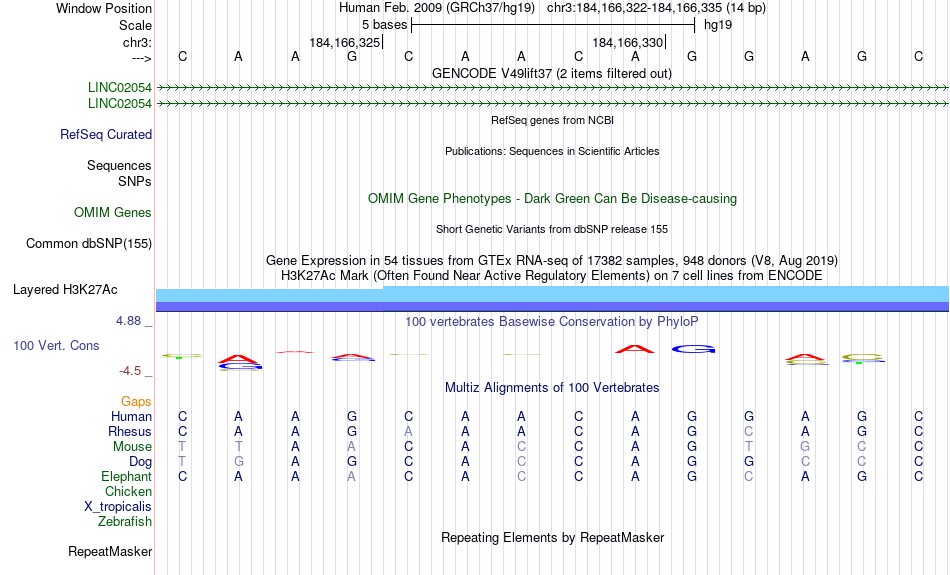Screen dimensions: 950x575
Task: Open the RefSeq Curated track label
Action: (x=105, y=135)
